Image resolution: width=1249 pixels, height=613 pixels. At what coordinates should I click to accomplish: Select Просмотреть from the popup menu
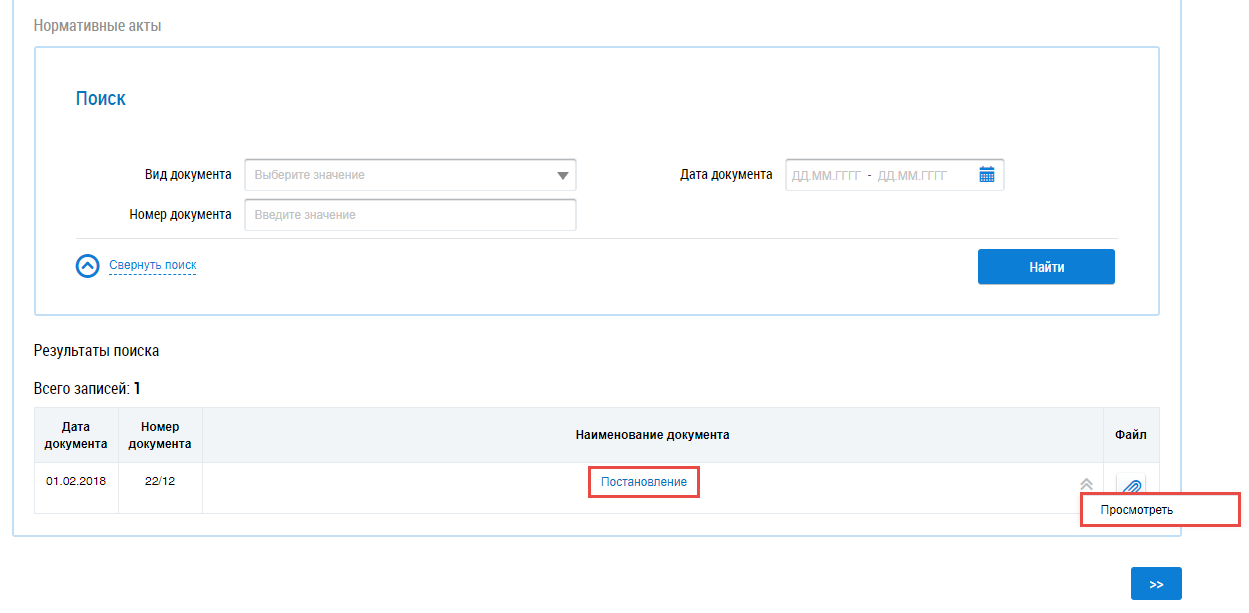[1136, 510]
